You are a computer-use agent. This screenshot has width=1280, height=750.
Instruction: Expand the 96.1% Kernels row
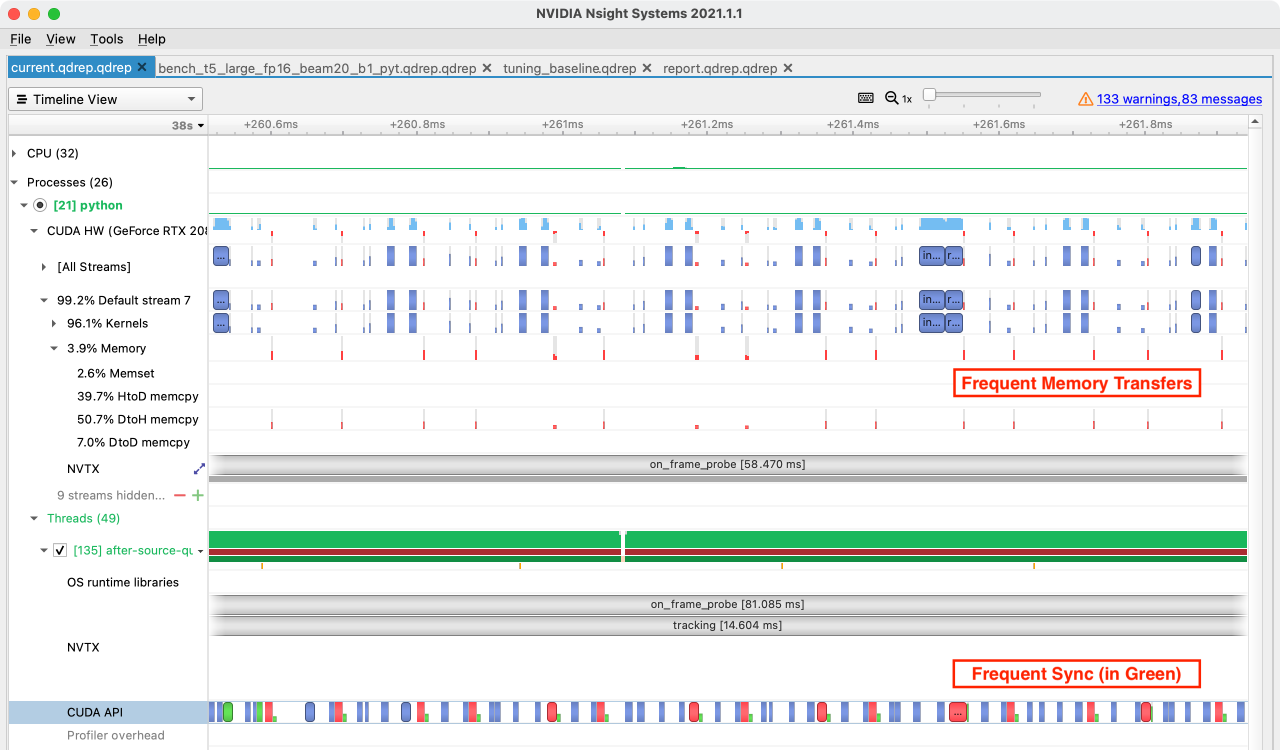click(54, 323)
